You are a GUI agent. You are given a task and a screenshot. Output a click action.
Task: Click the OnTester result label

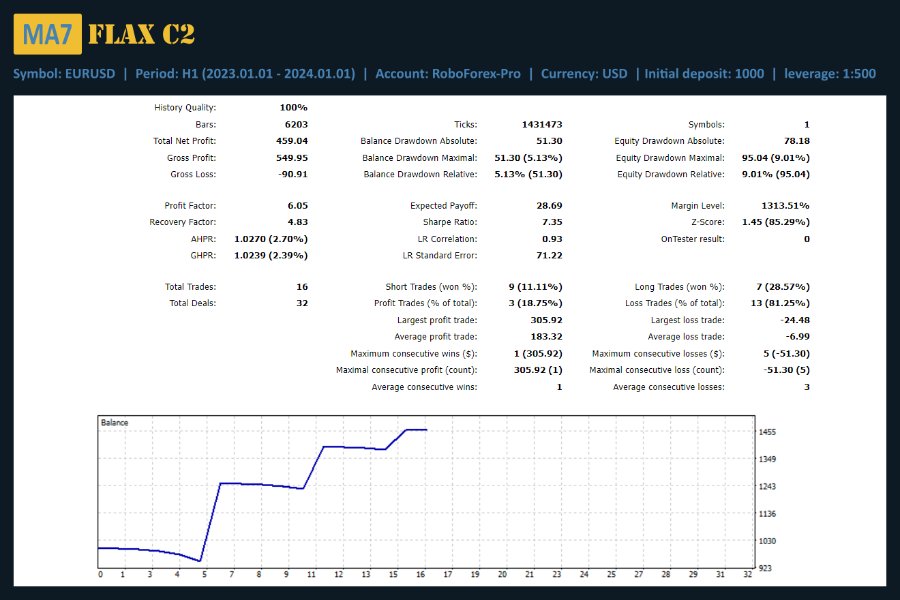pyautogui.click(x=693, y=239)
